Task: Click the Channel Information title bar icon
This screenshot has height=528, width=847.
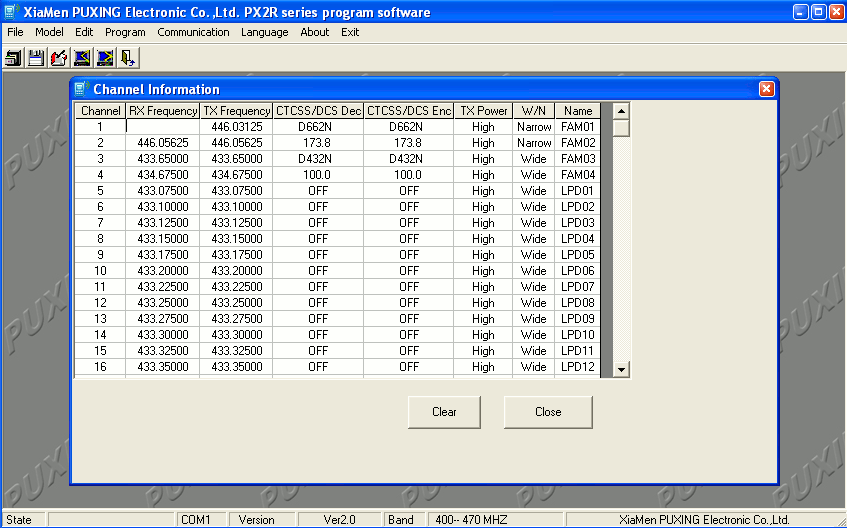Action: [x=82, y=89]
